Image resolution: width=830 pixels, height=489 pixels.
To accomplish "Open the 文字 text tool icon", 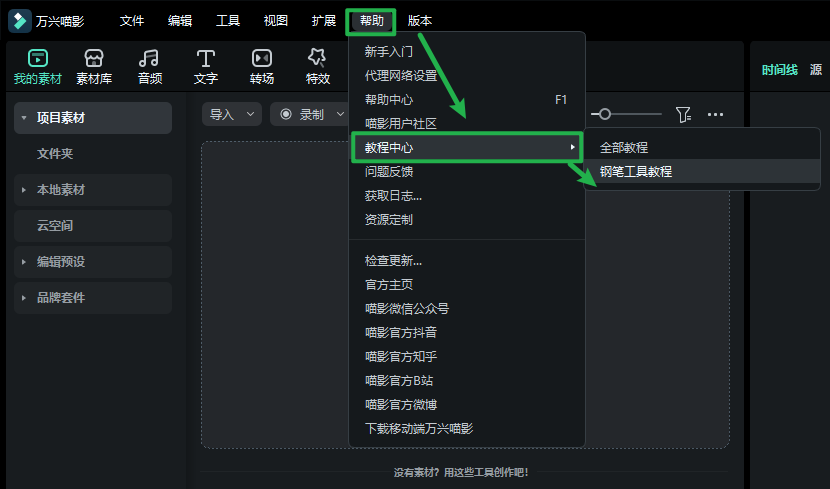I will 206,67.
